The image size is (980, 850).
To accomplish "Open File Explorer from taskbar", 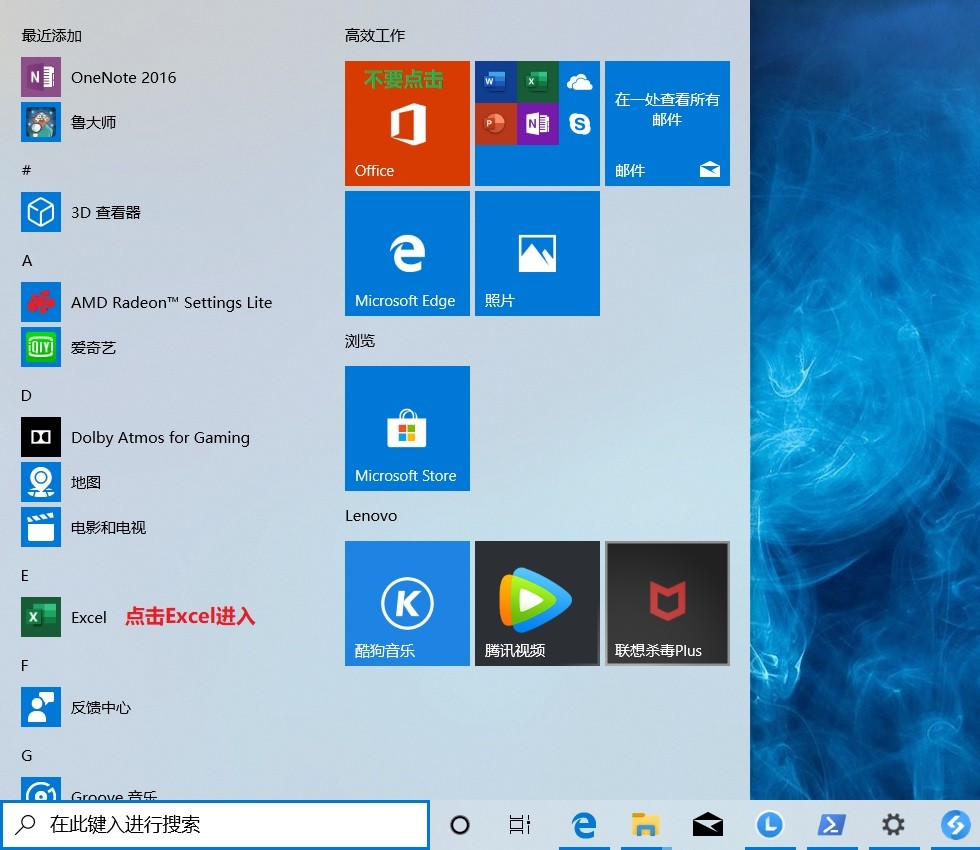I will pyautogui.click(x=645, y=825).
